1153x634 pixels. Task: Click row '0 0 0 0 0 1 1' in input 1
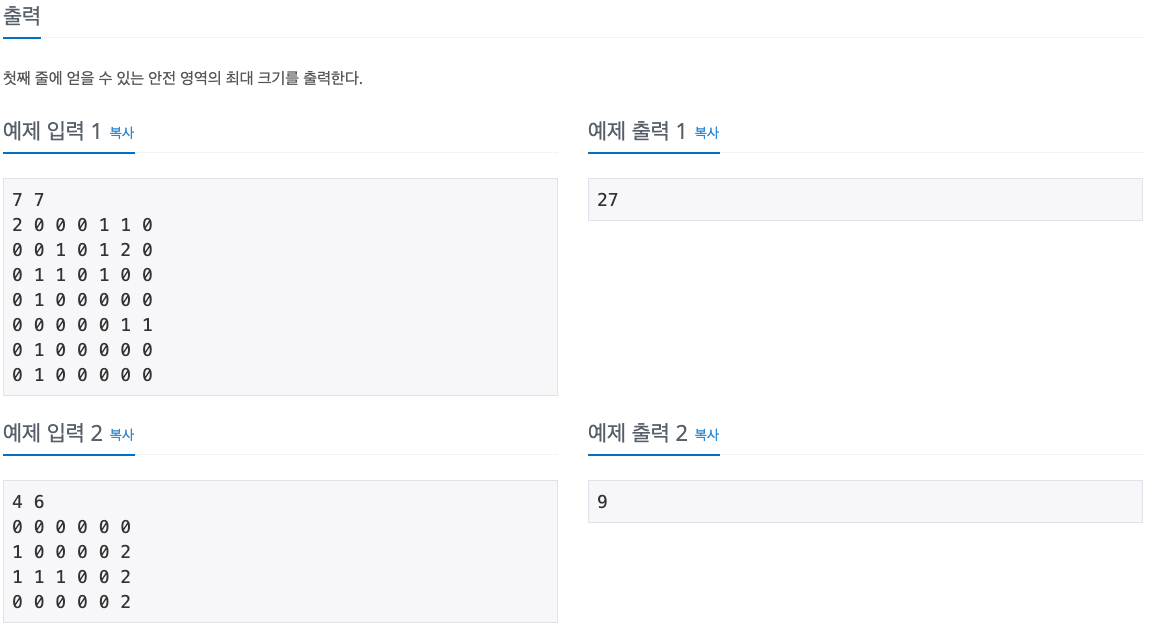click(82, 325)
